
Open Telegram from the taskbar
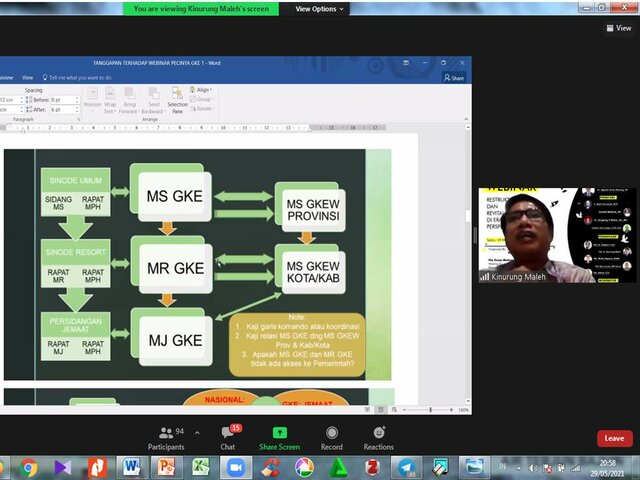click(x=407, y=467)
